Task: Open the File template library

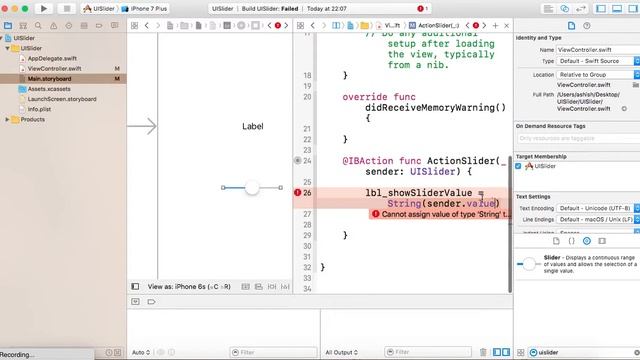Action: 556,241
